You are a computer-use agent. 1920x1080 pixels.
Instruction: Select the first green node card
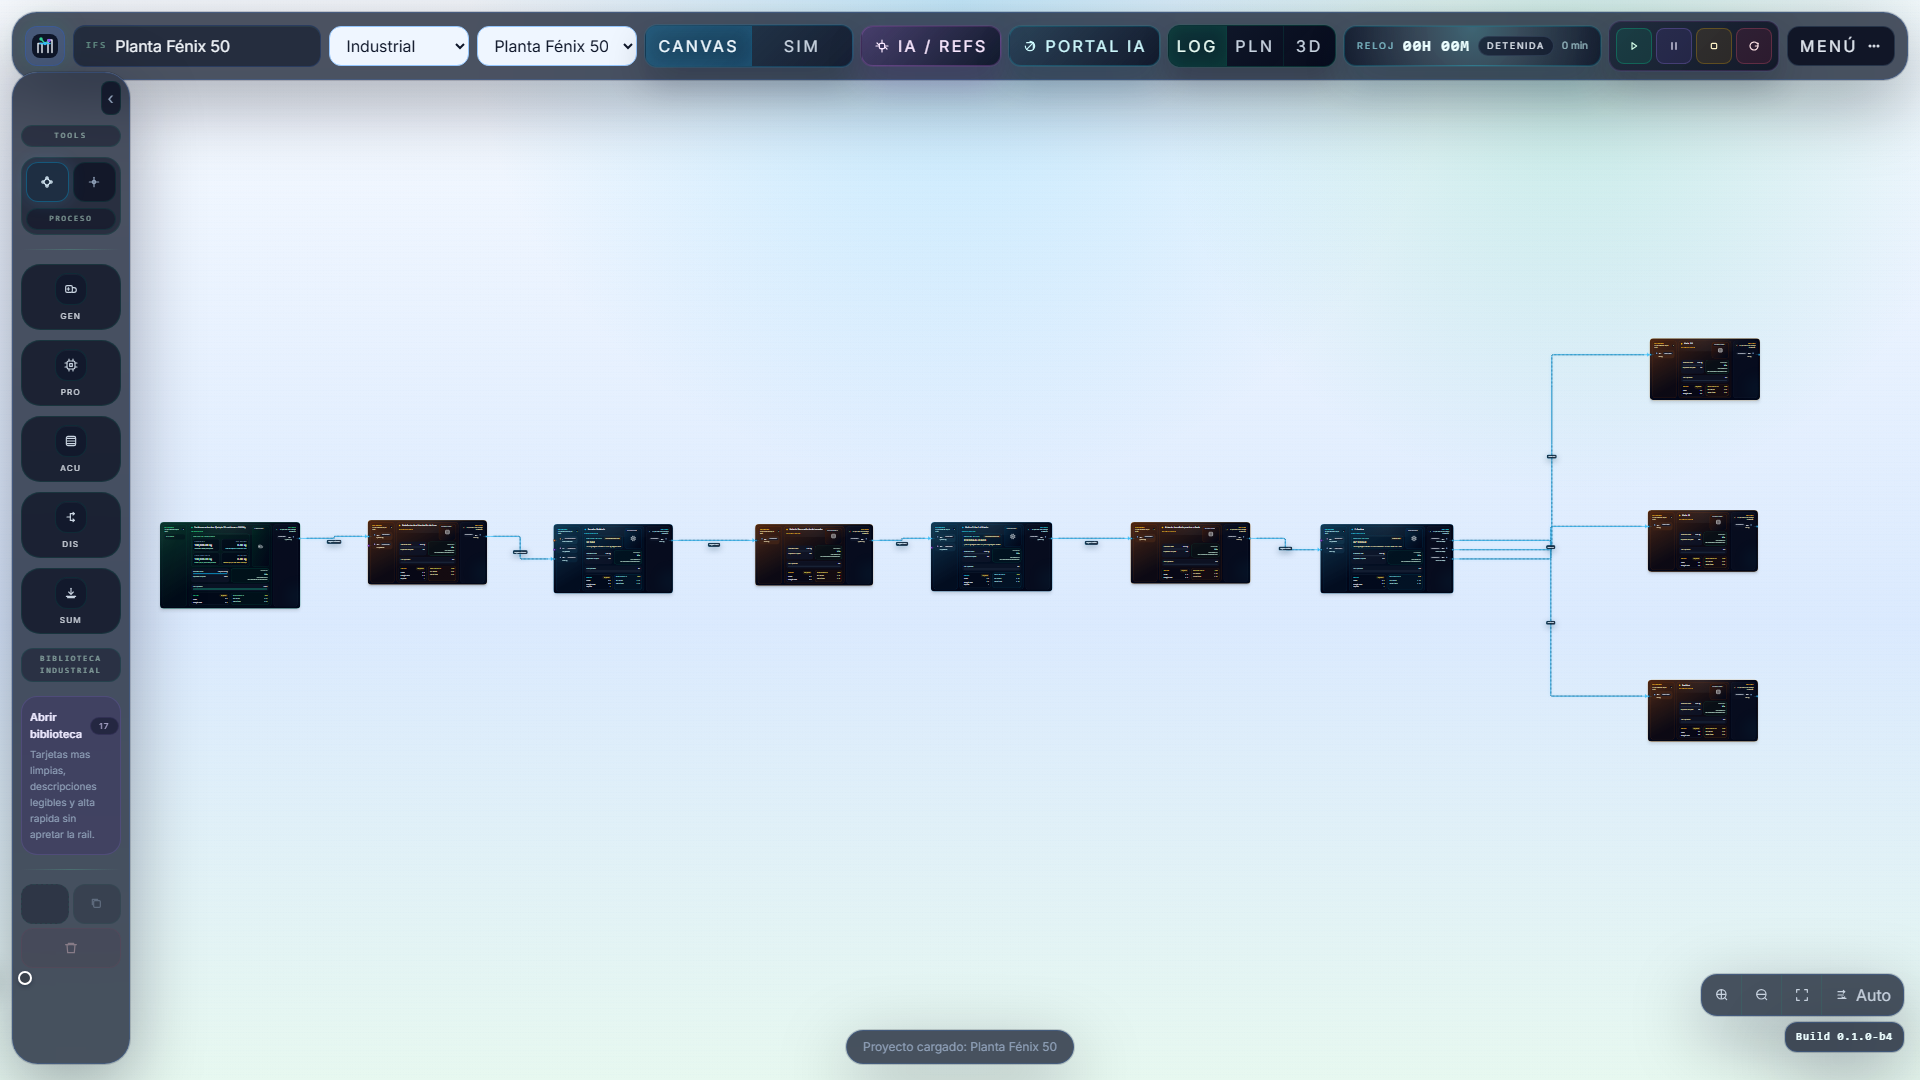coord(230,565)
